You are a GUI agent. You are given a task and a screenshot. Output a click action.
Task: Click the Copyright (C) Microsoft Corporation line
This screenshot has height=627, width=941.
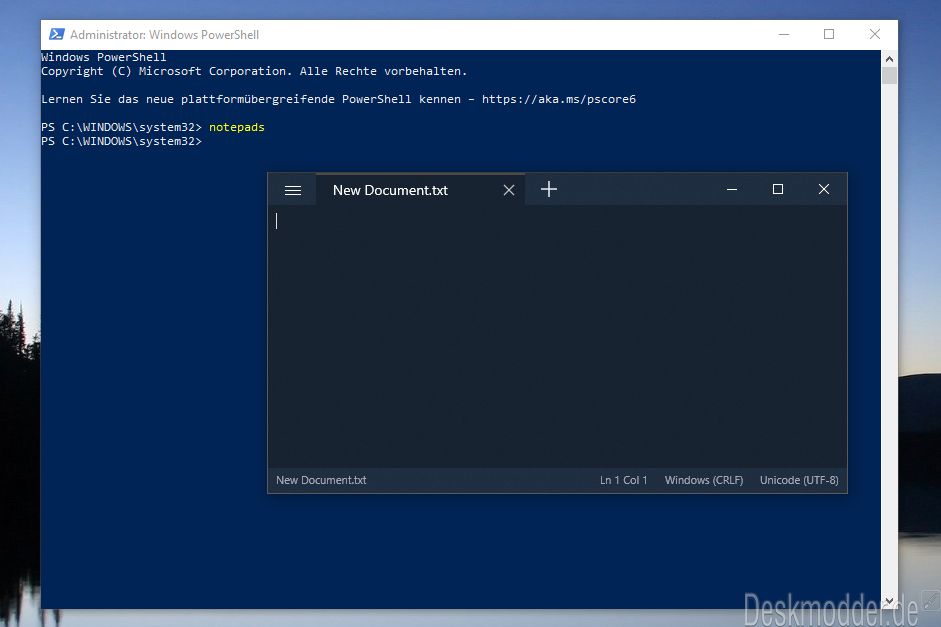point(254,71)
